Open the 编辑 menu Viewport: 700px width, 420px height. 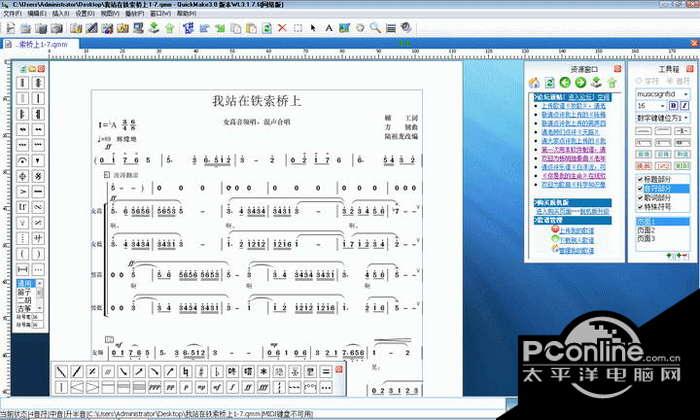pyautogui.click(x=37, y=13)
